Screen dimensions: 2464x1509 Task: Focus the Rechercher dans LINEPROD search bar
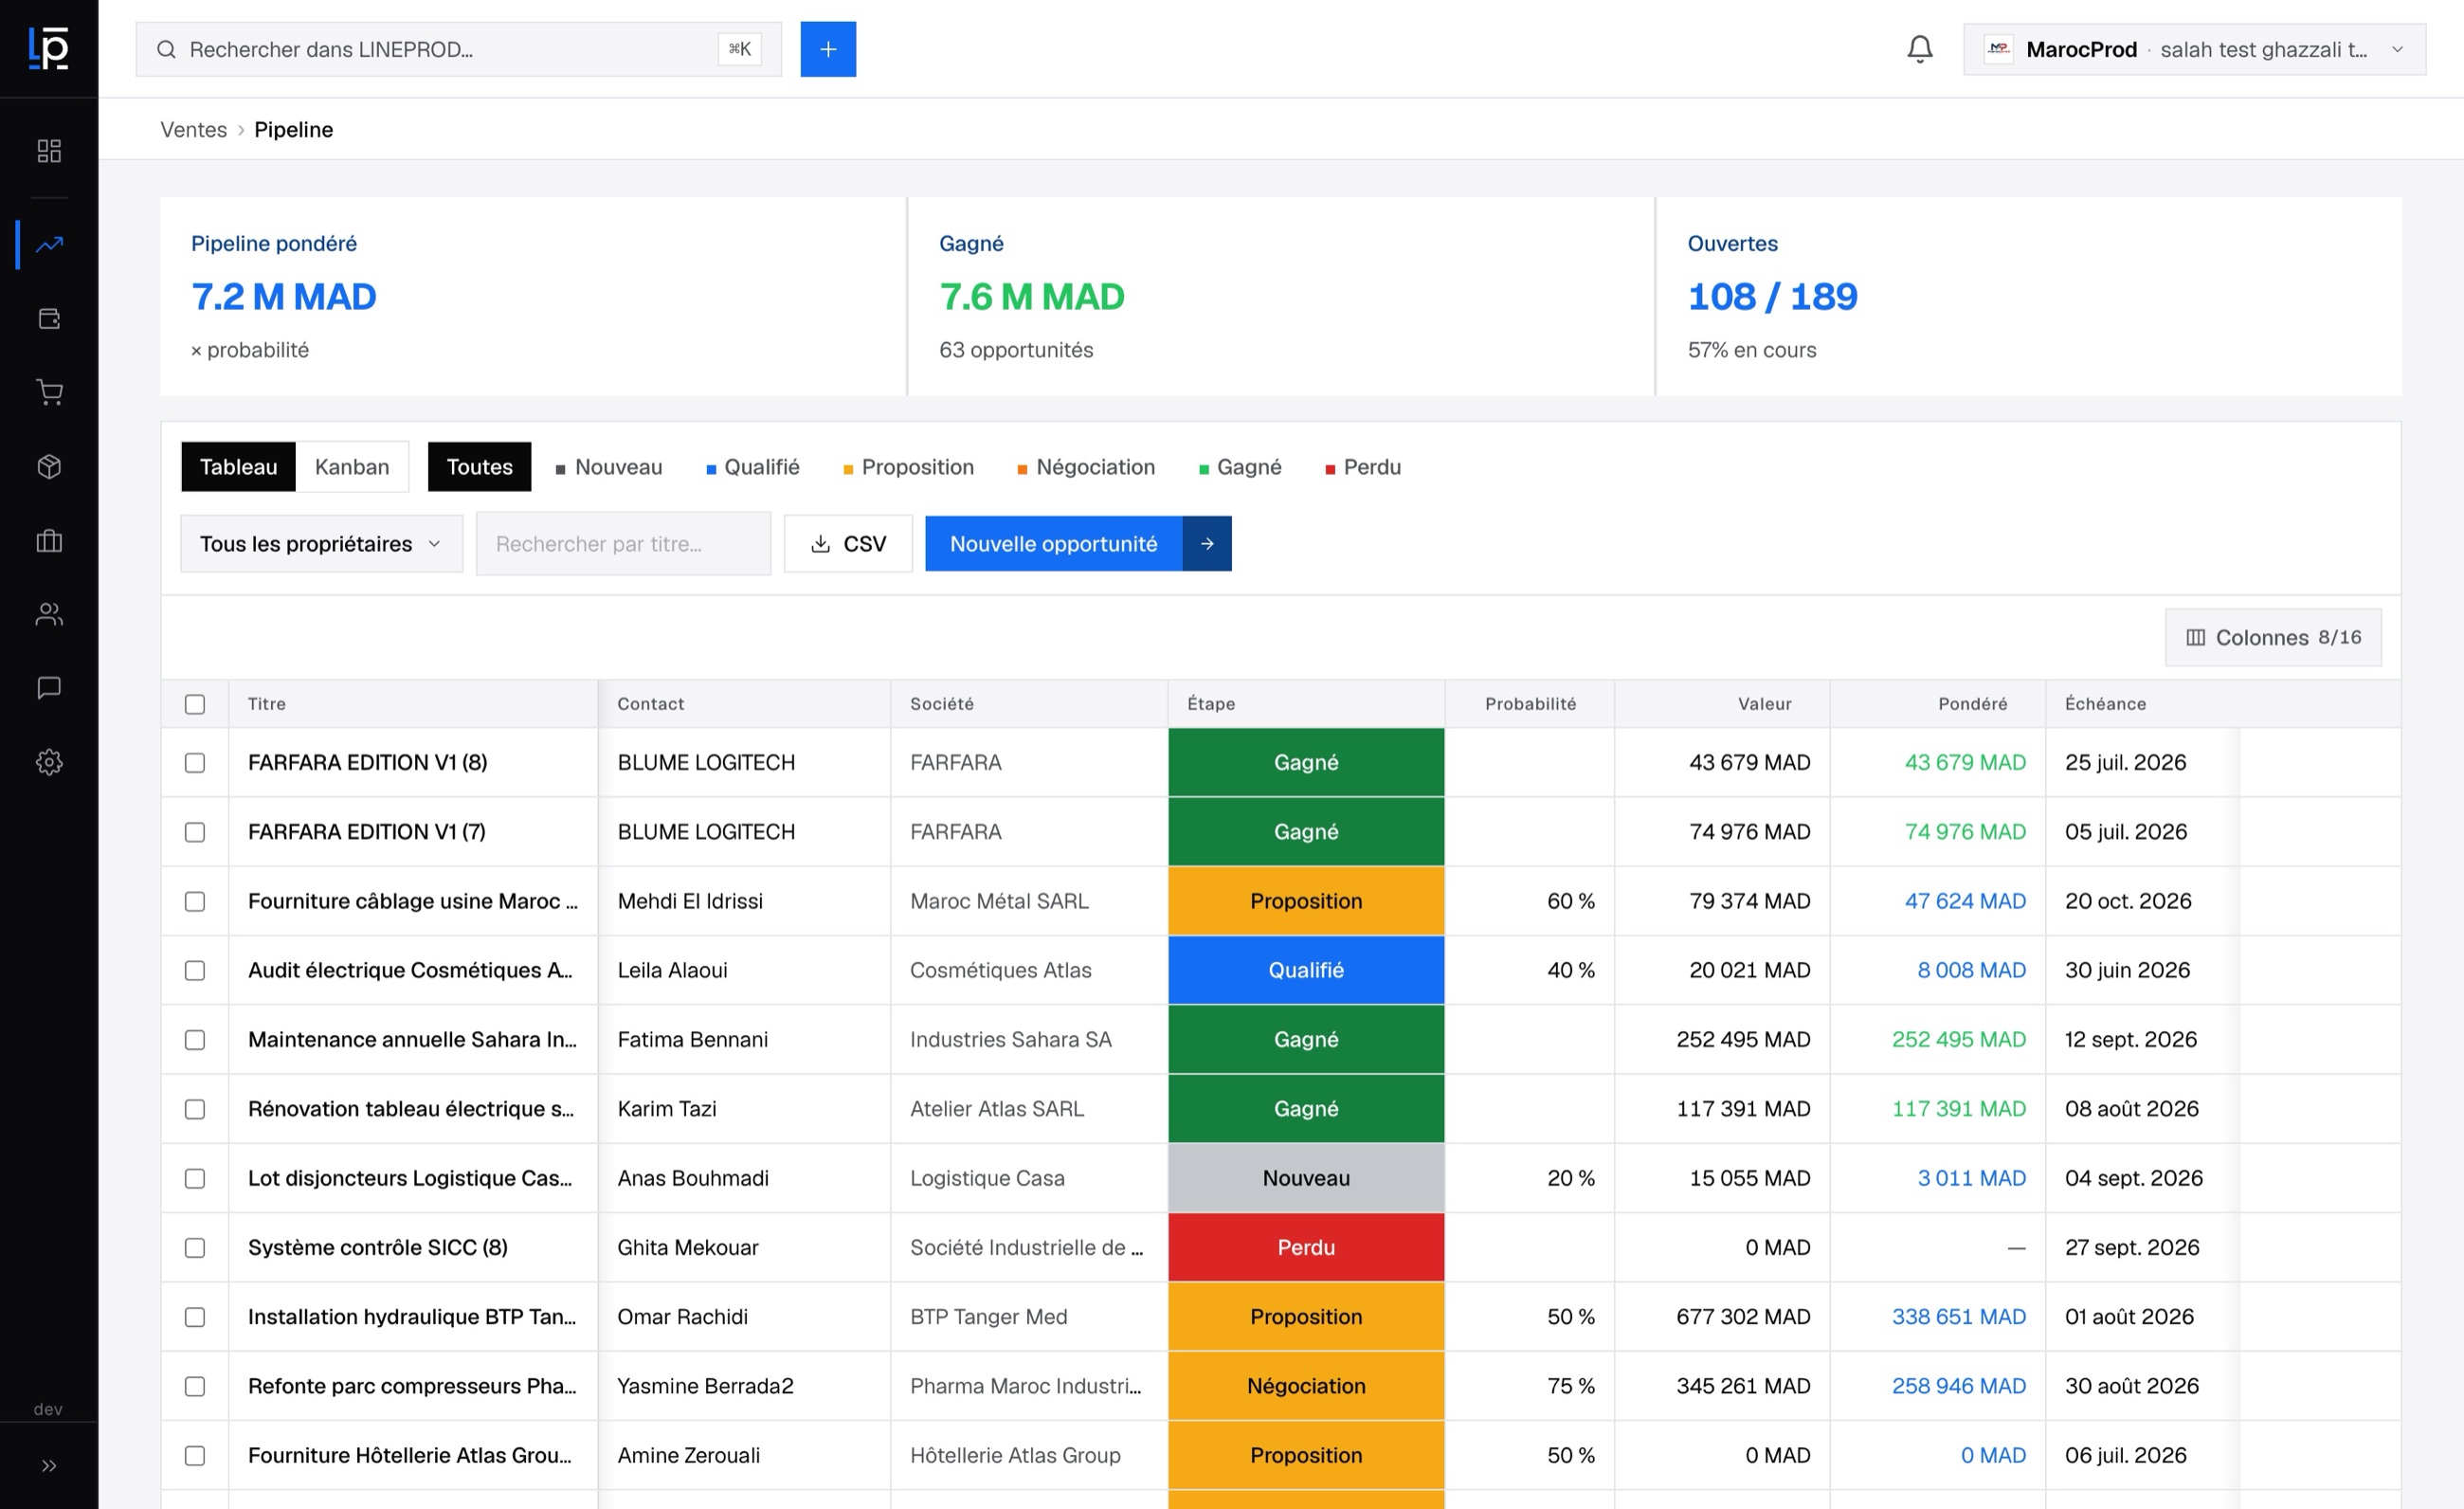tap(459, 49)
